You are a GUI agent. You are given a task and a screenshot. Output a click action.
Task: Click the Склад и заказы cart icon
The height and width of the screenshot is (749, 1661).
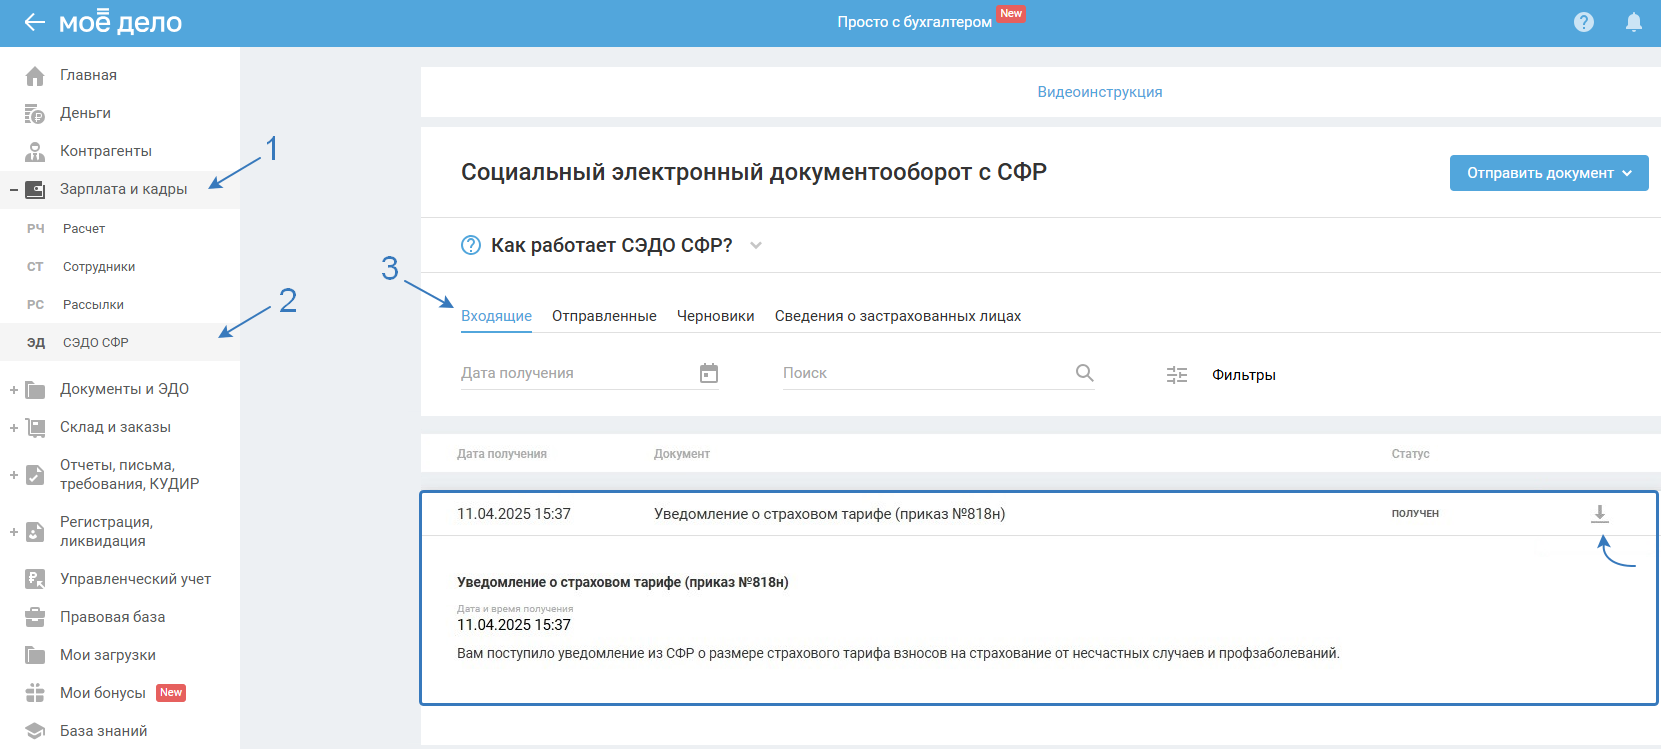[35, 427]
